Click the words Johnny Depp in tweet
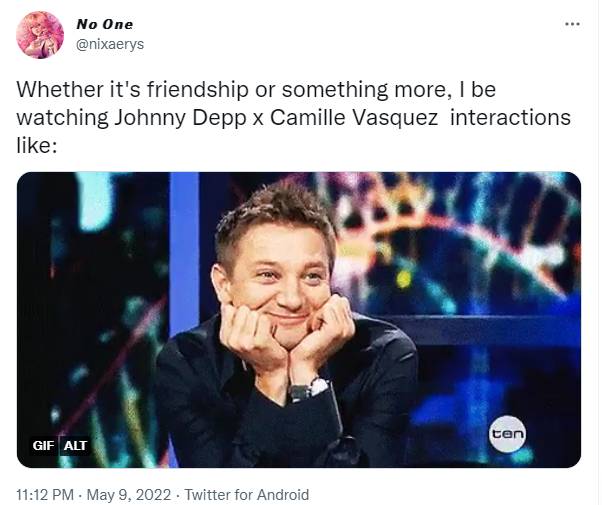Screen dimensions: 602x505 [x=180, y=118]
